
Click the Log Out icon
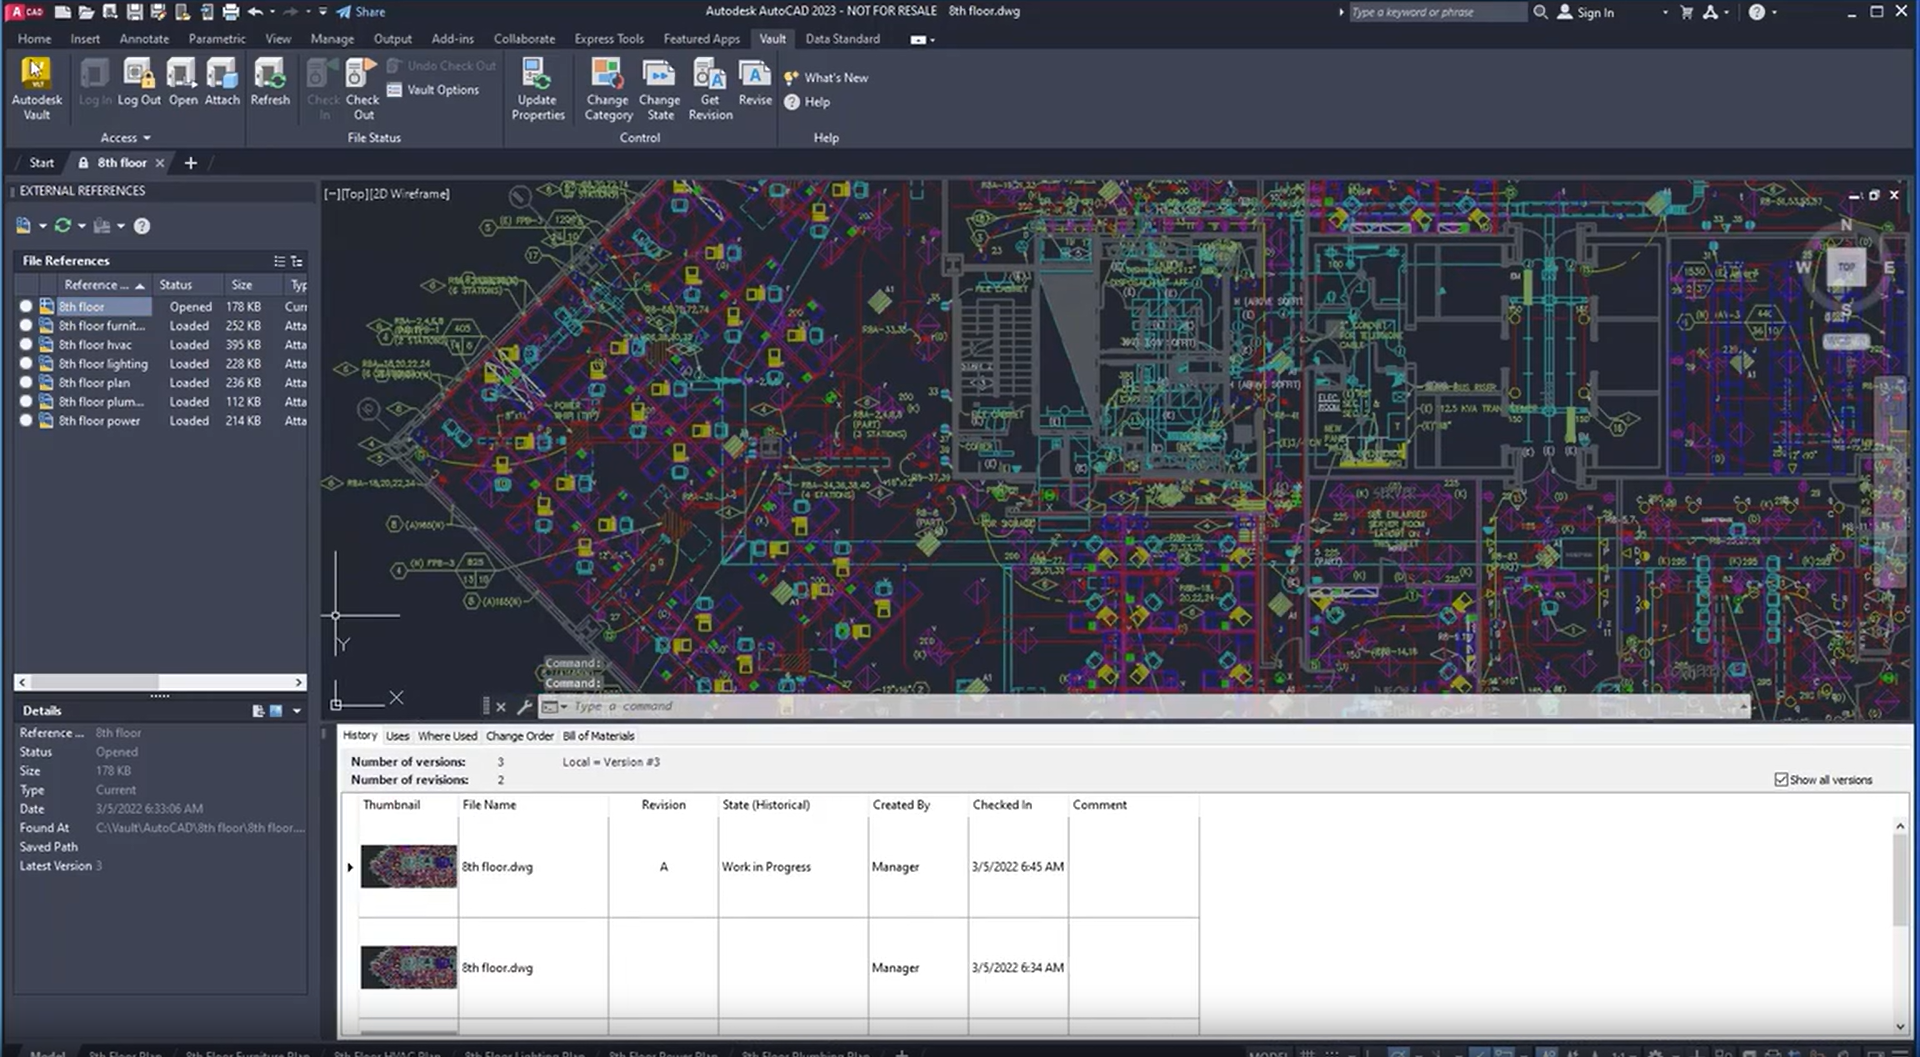click(138, 82)
